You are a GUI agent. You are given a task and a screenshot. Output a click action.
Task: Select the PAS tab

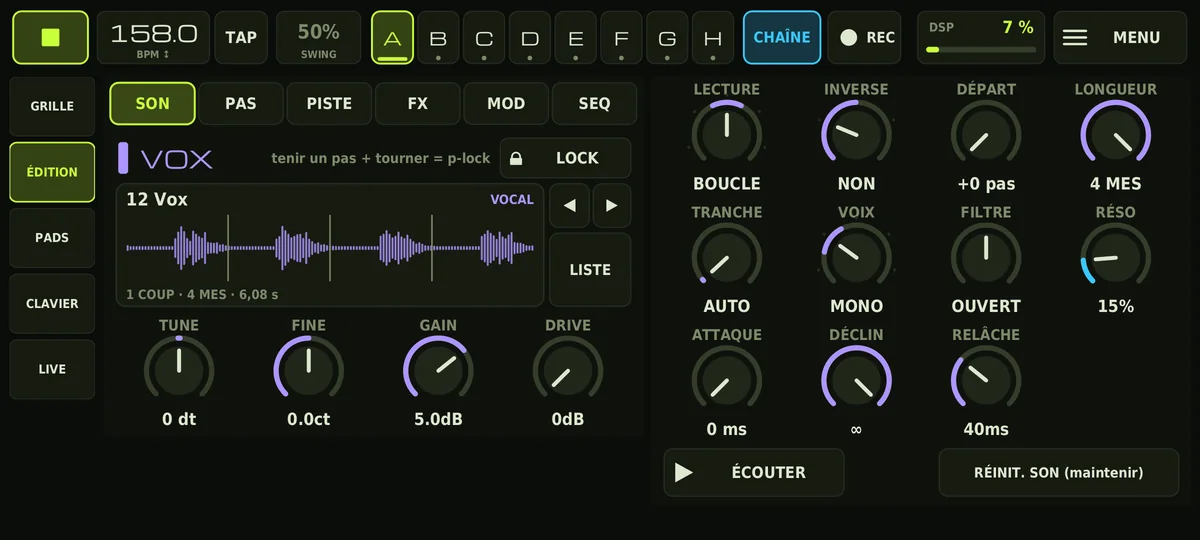click(240, 103)
